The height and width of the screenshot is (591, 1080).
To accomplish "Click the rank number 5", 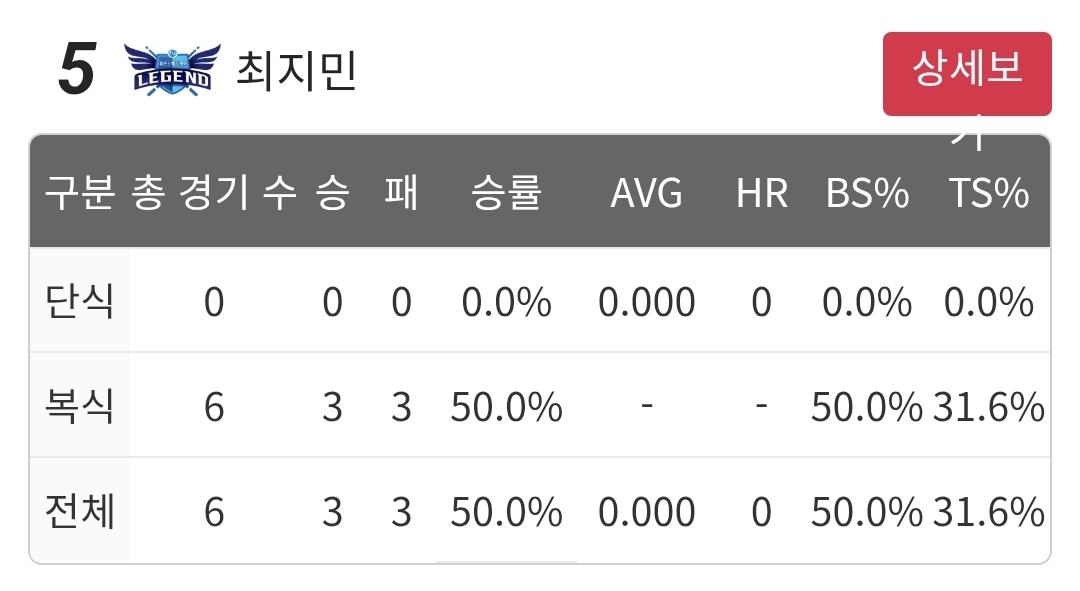I will (76, 69).
